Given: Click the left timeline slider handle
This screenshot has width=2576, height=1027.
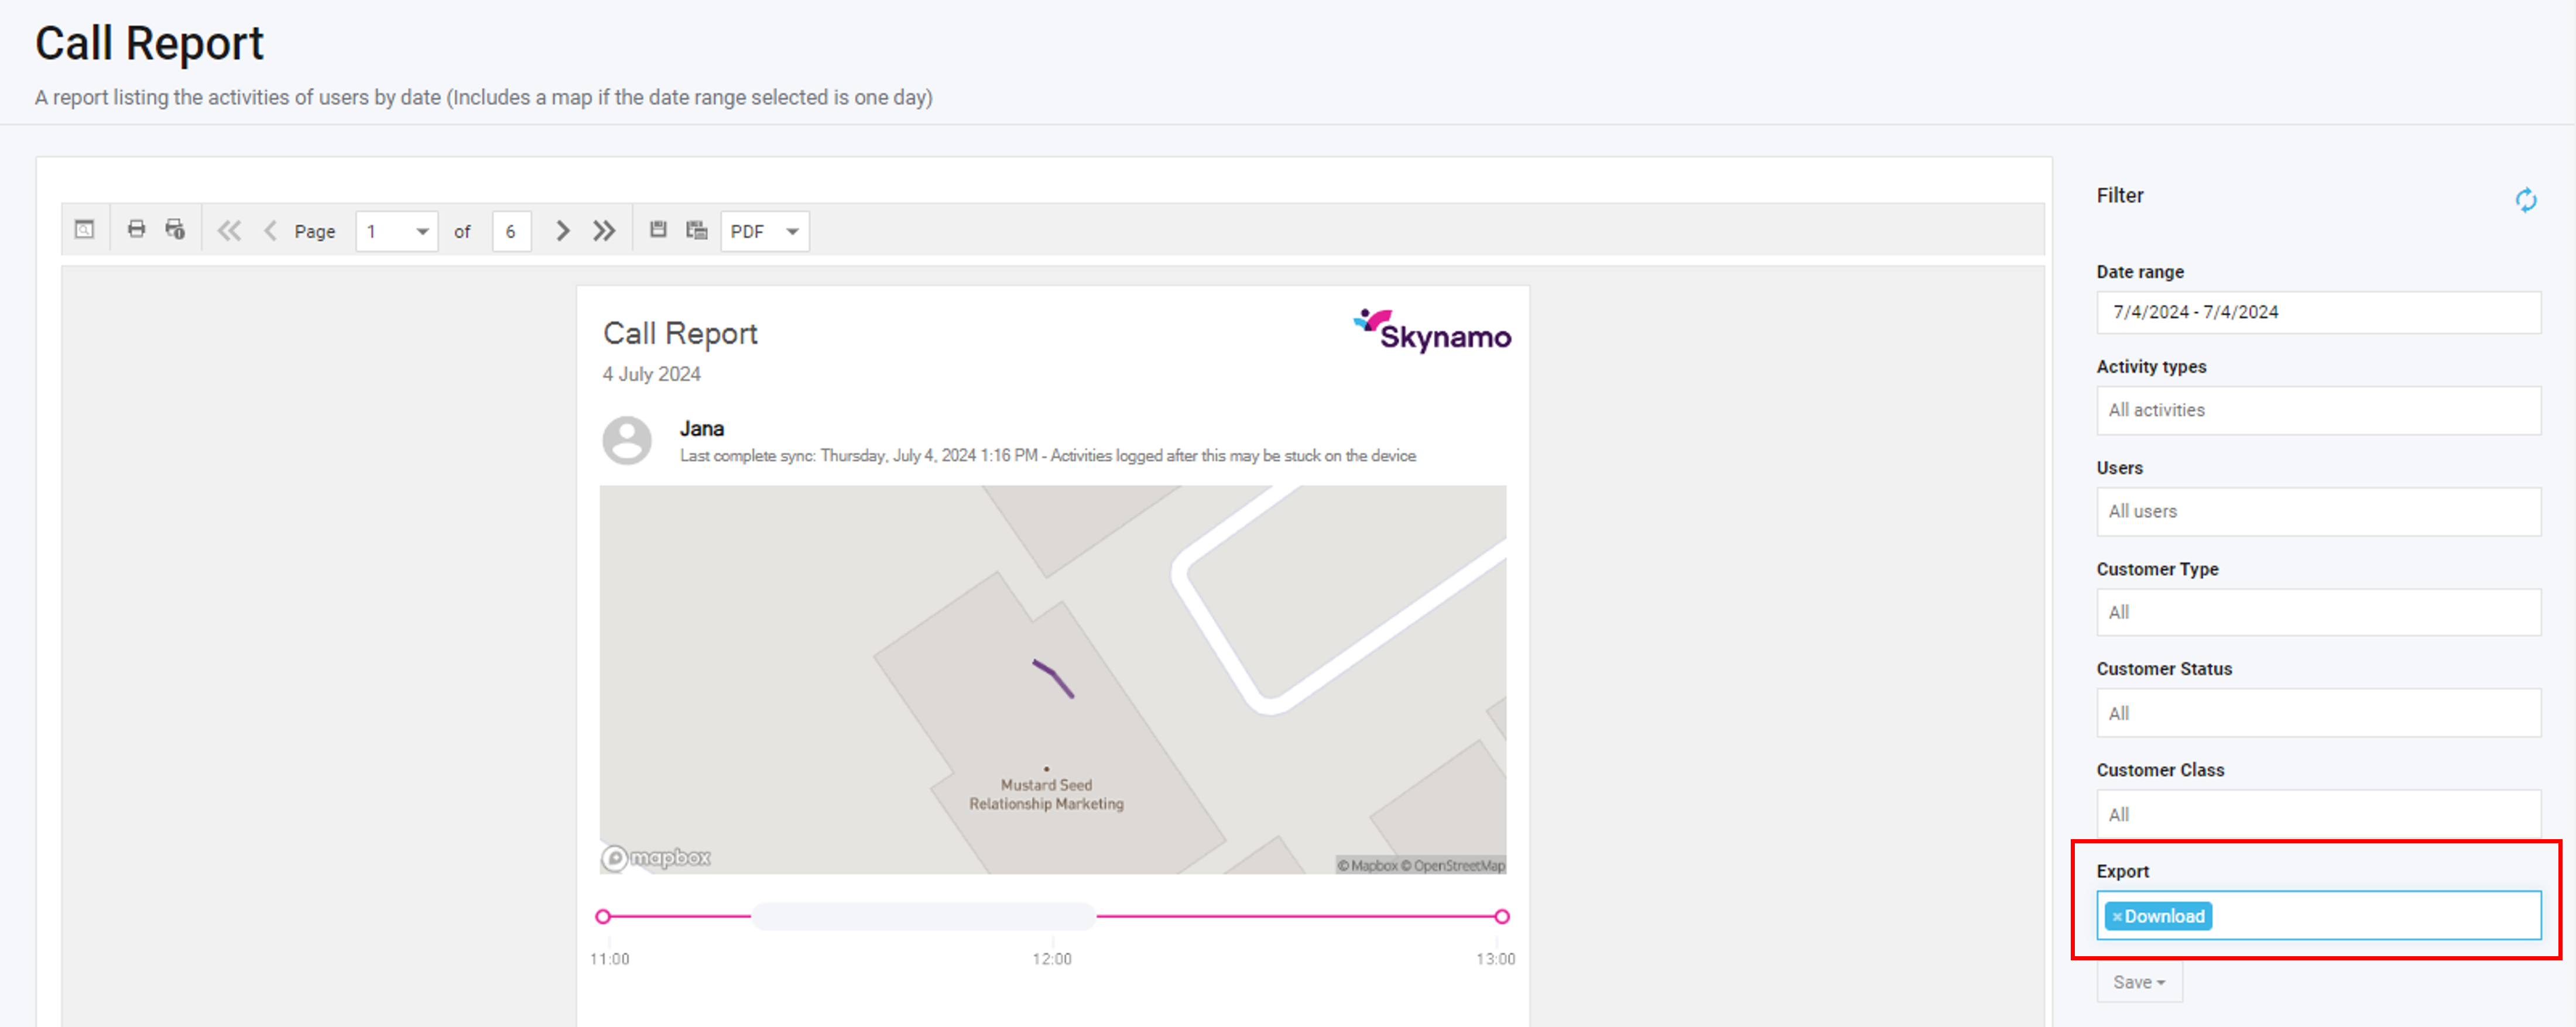Looking at the screenshot, I should (x=603, y=916).
